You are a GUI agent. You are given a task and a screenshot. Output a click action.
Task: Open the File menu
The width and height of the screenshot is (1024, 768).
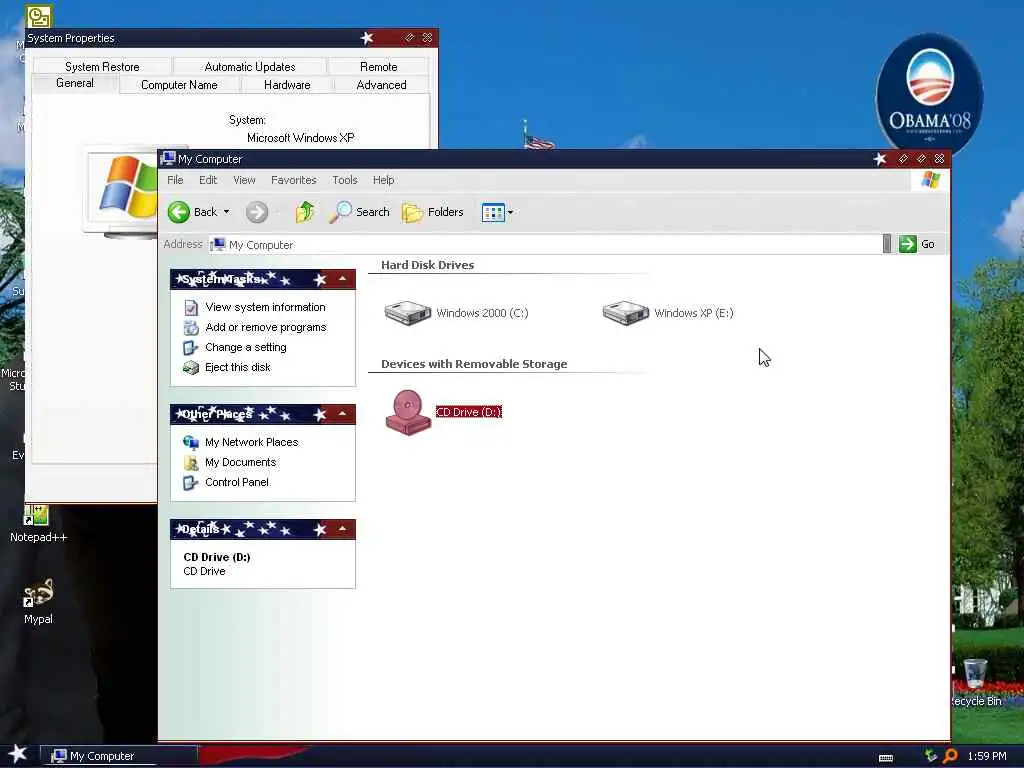tap(175, 180)
